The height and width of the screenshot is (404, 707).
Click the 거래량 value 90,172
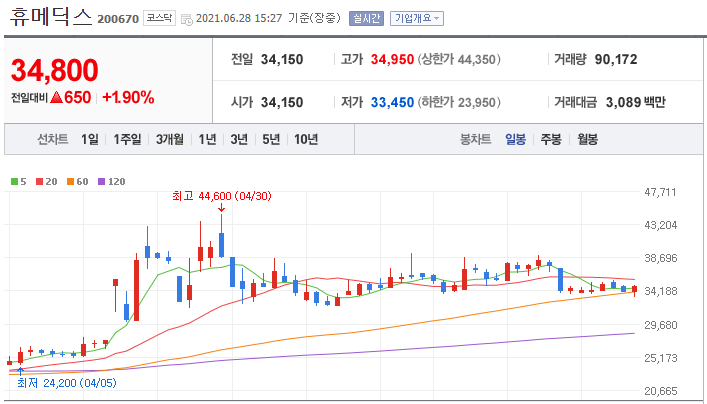pos(616,60)
